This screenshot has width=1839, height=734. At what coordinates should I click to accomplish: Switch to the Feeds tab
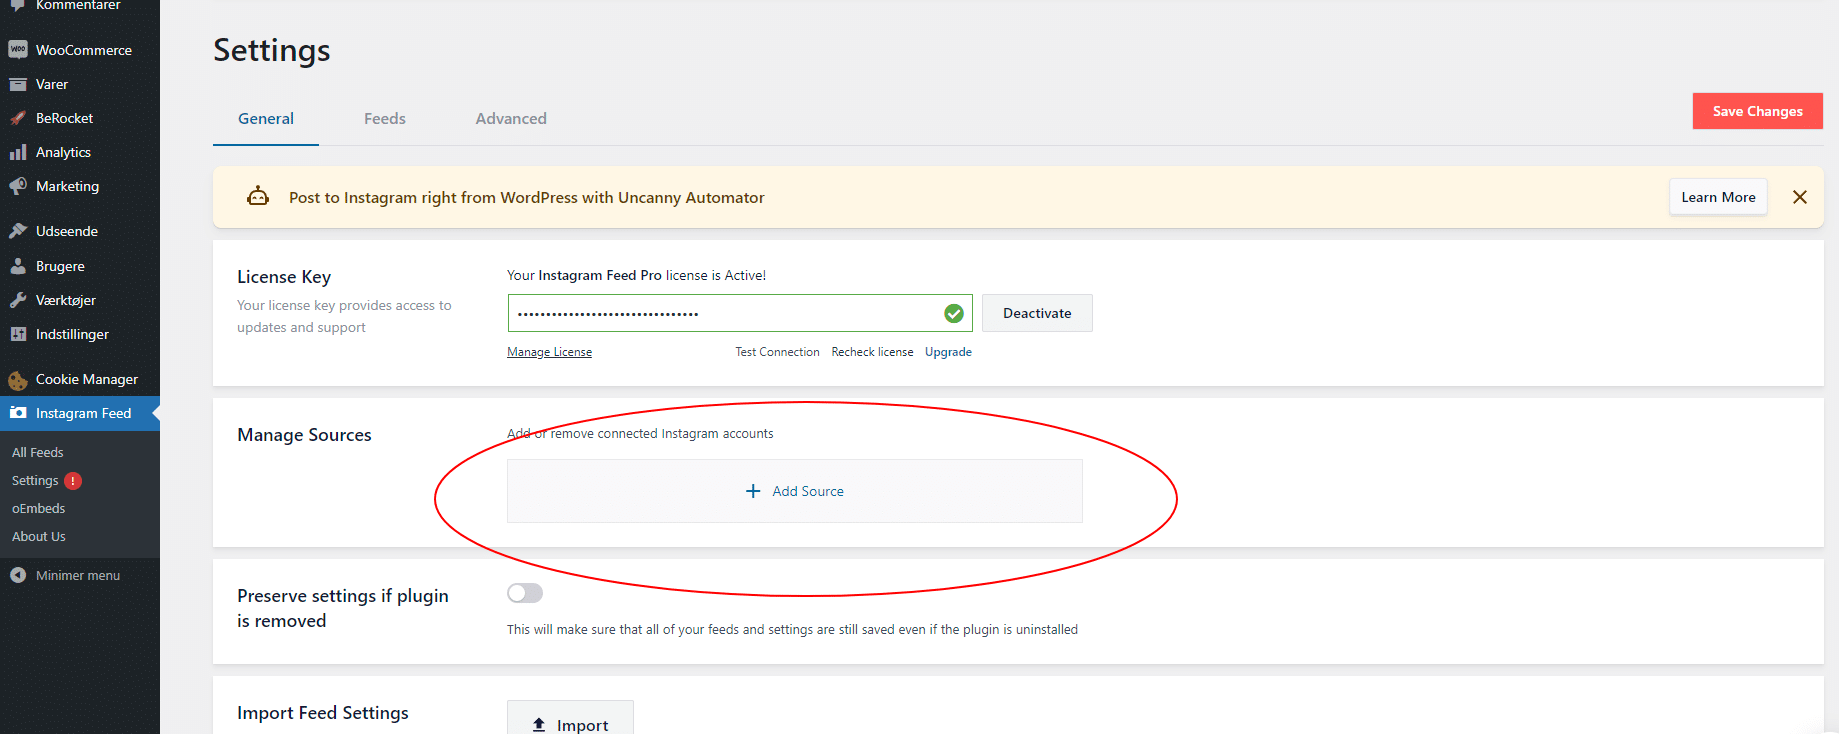[384, 118]
